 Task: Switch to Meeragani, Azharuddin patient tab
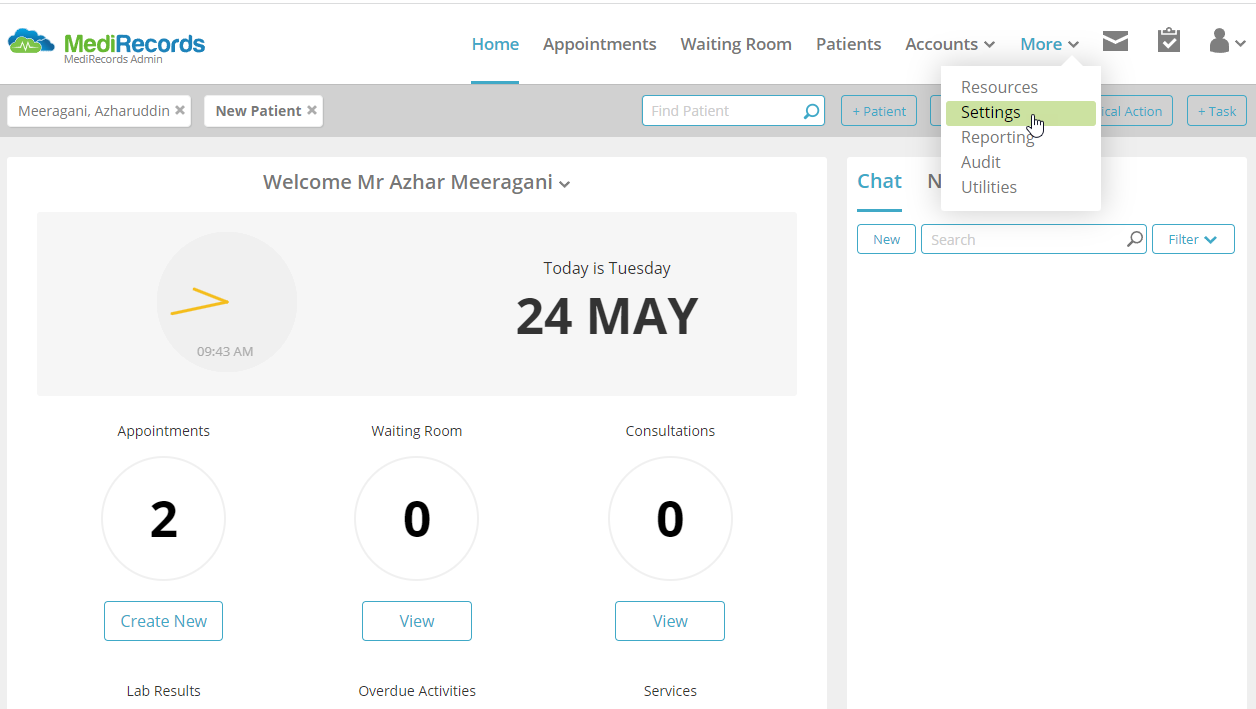[94, 111]
